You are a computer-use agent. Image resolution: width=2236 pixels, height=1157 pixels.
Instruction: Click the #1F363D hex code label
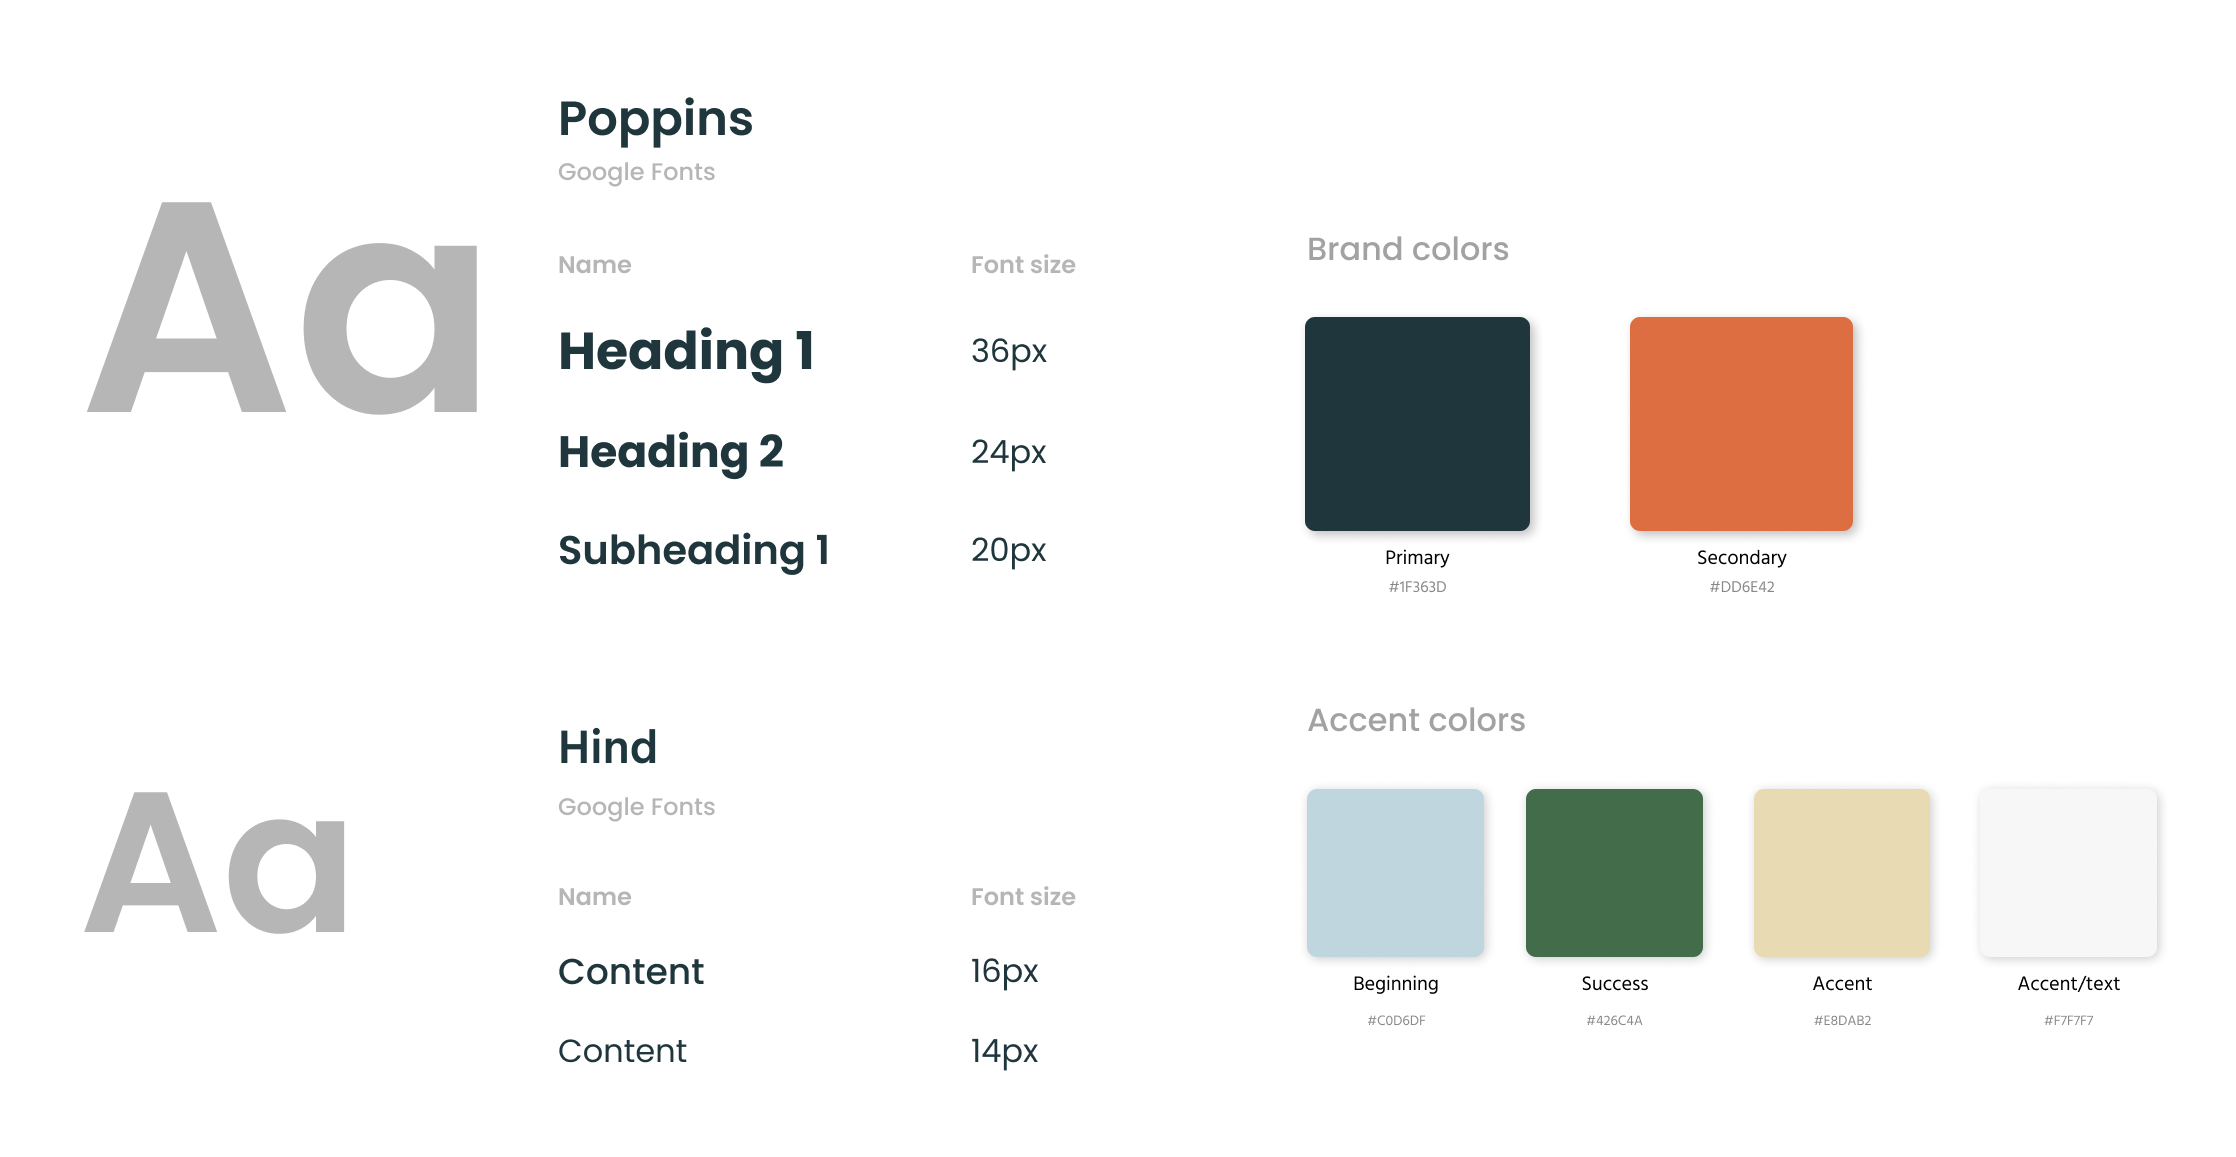pyautogui.click(x=1417, y=587)
